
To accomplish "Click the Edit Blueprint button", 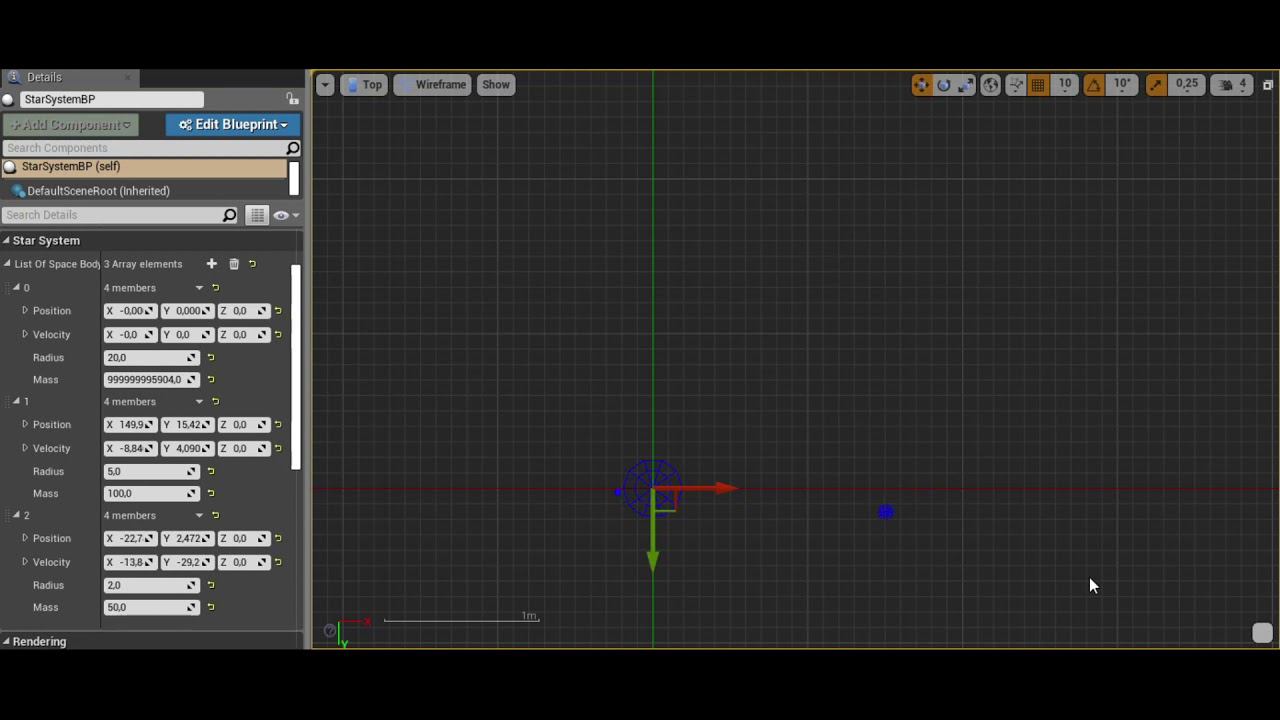I will click(x=233, y=125).
